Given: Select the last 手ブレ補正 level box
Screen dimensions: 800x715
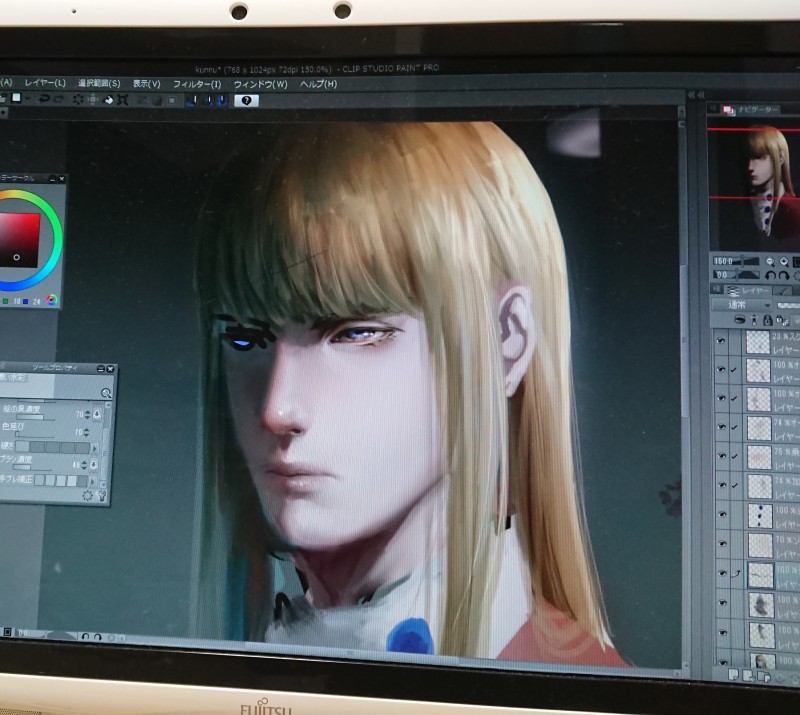Looking at the screenshot, I should pos(83,481).
